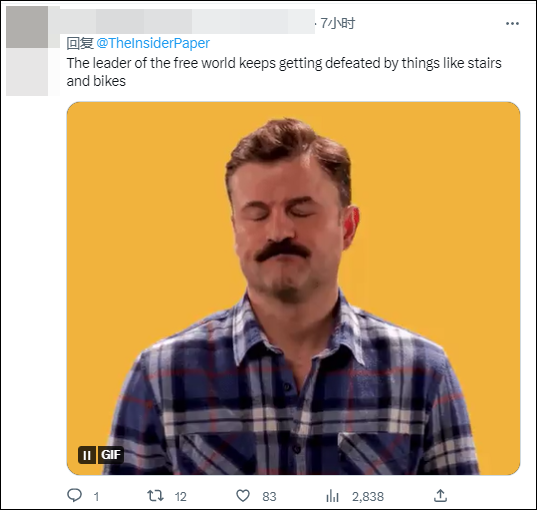Click the reply count number 1
This screenshot has height=510, width=537.
point(96,497)
